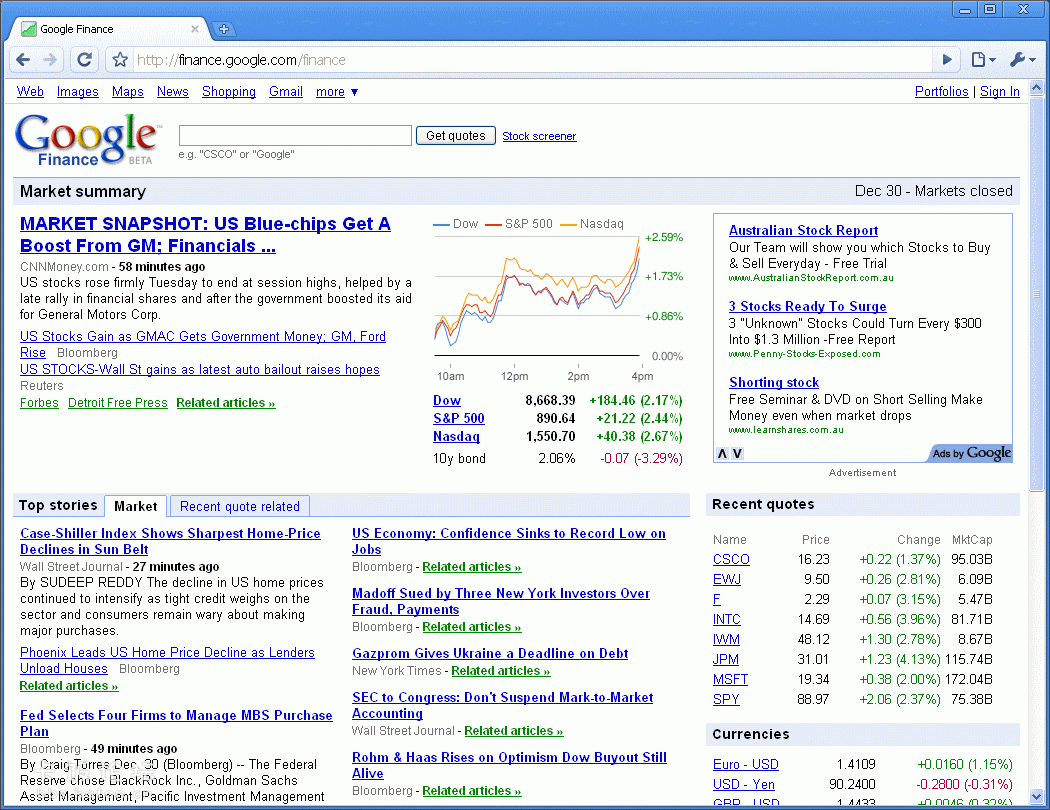This screenshot has height=810, width=1050.
Task: Bookmark this page with the star icon
Action: pyautogui.click(x=119, y=60)
